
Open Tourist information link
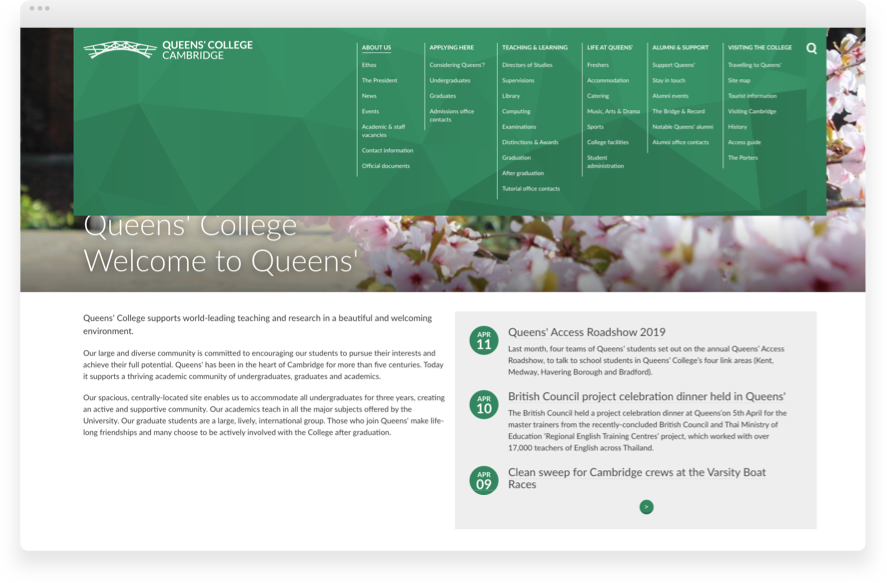pos(752,96)
